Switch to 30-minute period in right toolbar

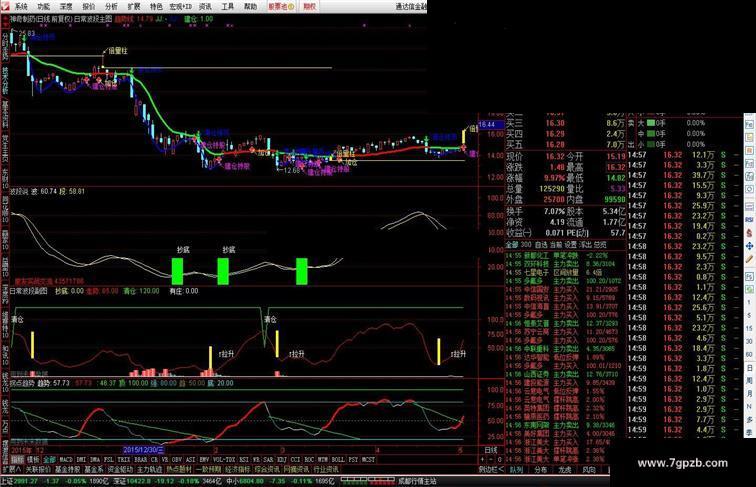750,341
